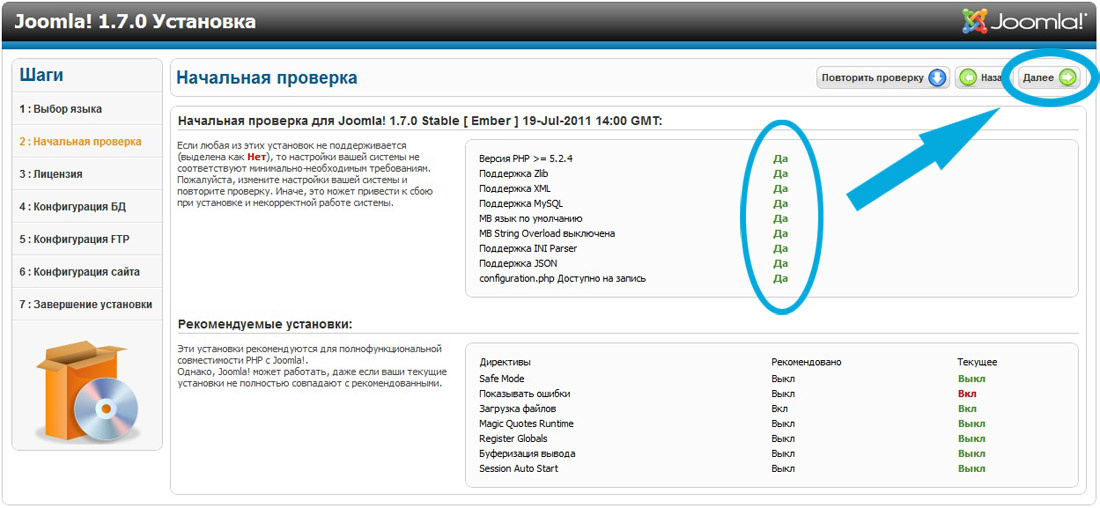Select step 1 Выбор языка
The height and width of the screenshot is (508, 1100).
60,109
